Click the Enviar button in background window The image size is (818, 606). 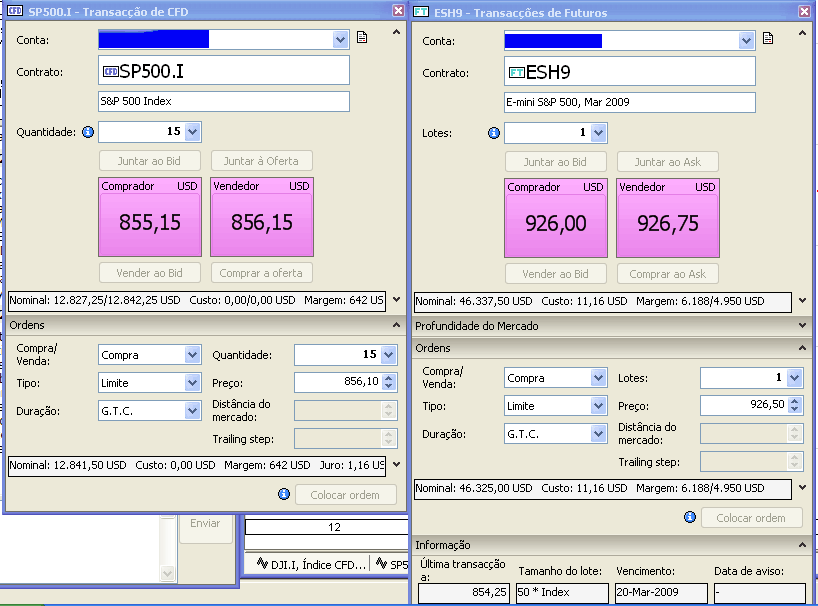click(206, 529)
